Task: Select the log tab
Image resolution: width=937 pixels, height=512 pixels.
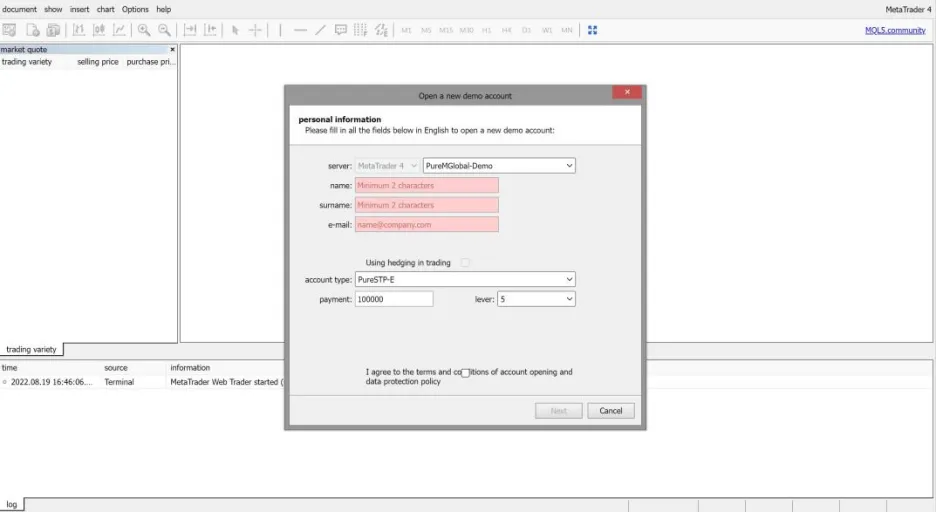Action: click(x=12, y=504)
